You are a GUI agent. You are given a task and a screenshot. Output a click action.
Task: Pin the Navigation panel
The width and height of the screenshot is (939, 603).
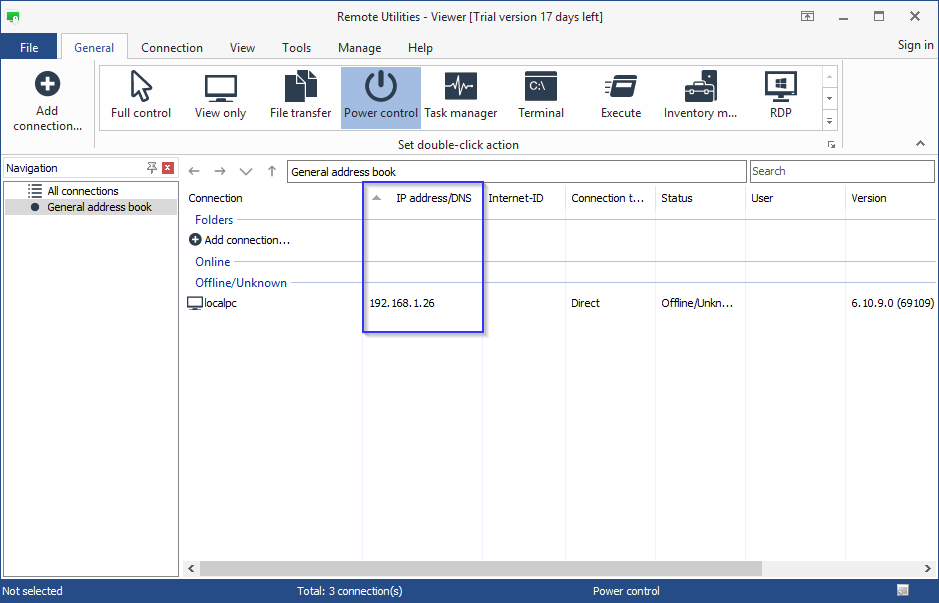tap(152, 168)
